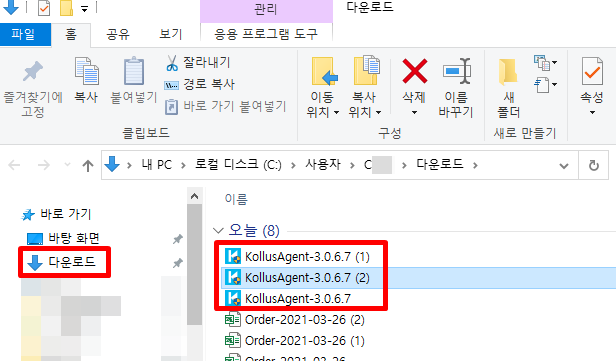Create a New folder (새 폴더)
Image resolution: width=616 pixels, height=361 pixels.
(508, 88)
